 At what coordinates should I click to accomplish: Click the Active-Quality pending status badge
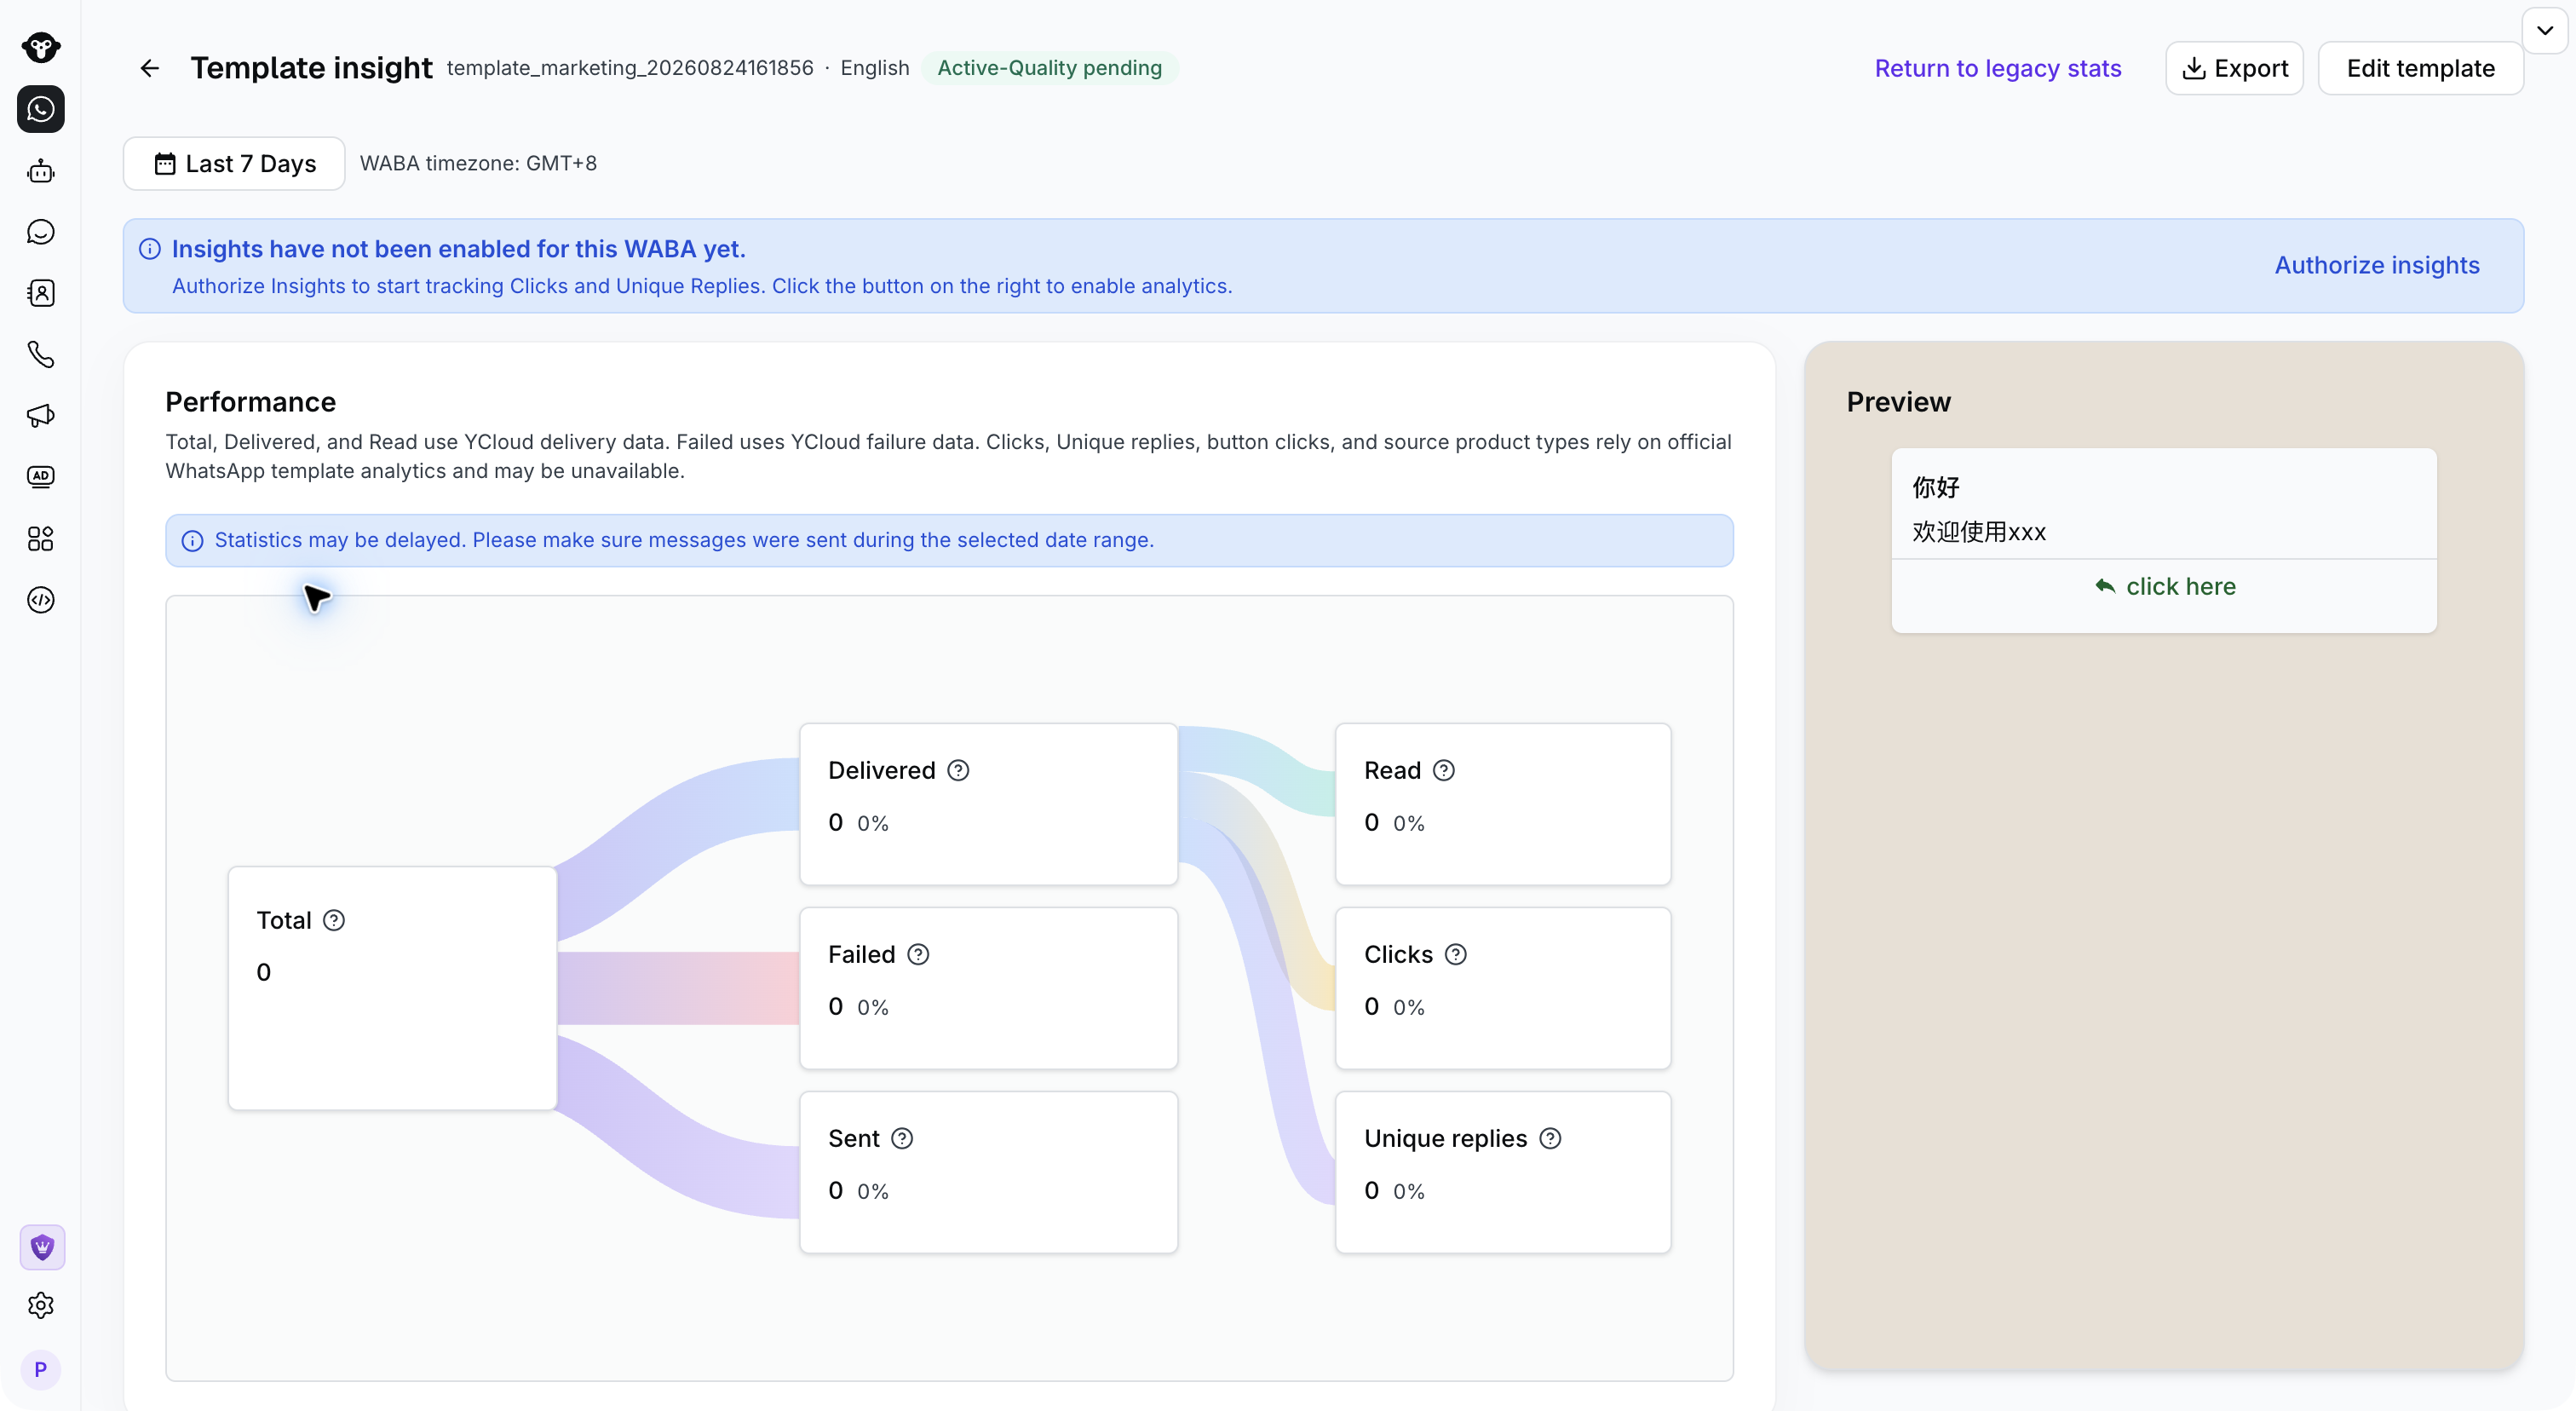pos(1049,68)
